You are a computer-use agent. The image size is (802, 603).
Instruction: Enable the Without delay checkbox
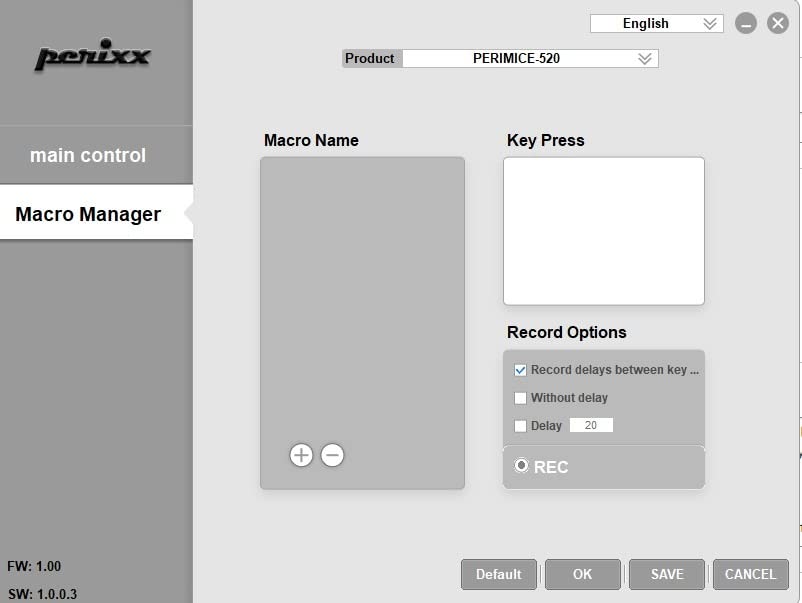pos(520,398)
